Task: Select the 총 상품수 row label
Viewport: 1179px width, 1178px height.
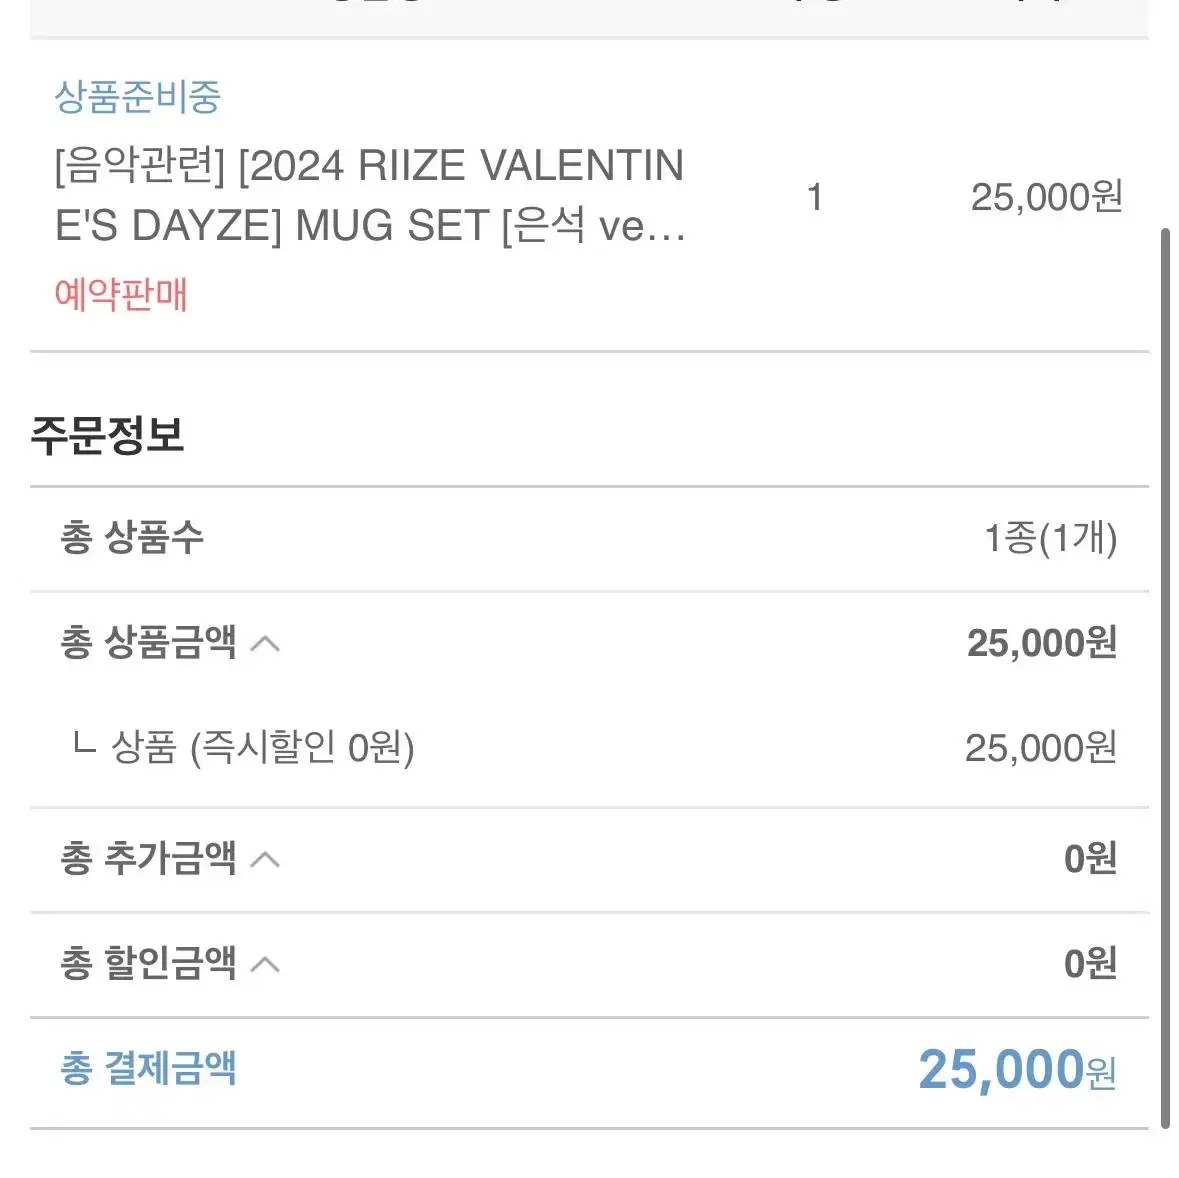Action: coord(132,538)
